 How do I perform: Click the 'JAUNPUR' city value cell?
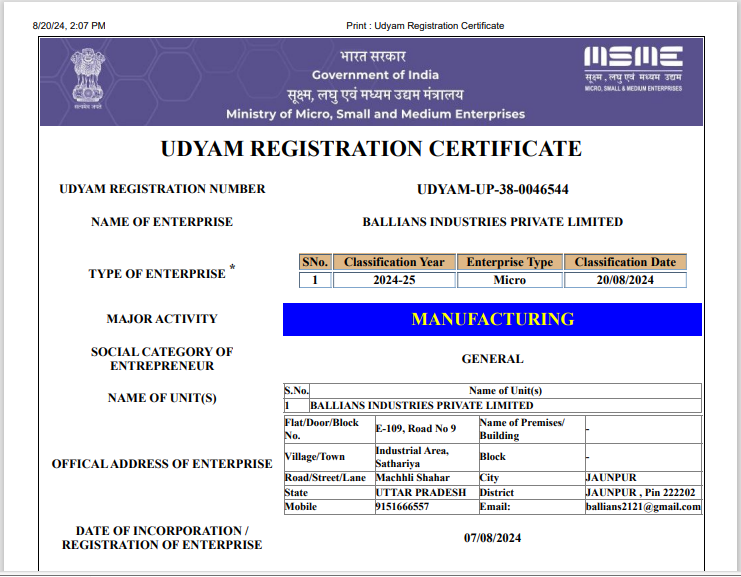tap(643, 478)
